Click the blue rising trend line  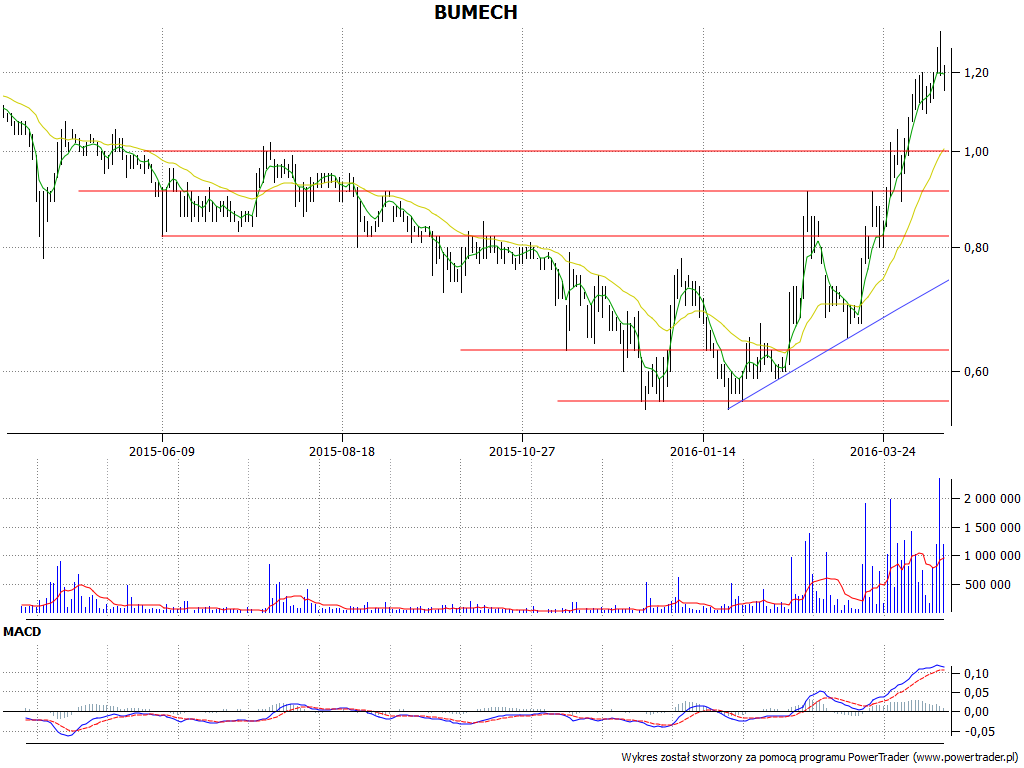tap(839, 344)
